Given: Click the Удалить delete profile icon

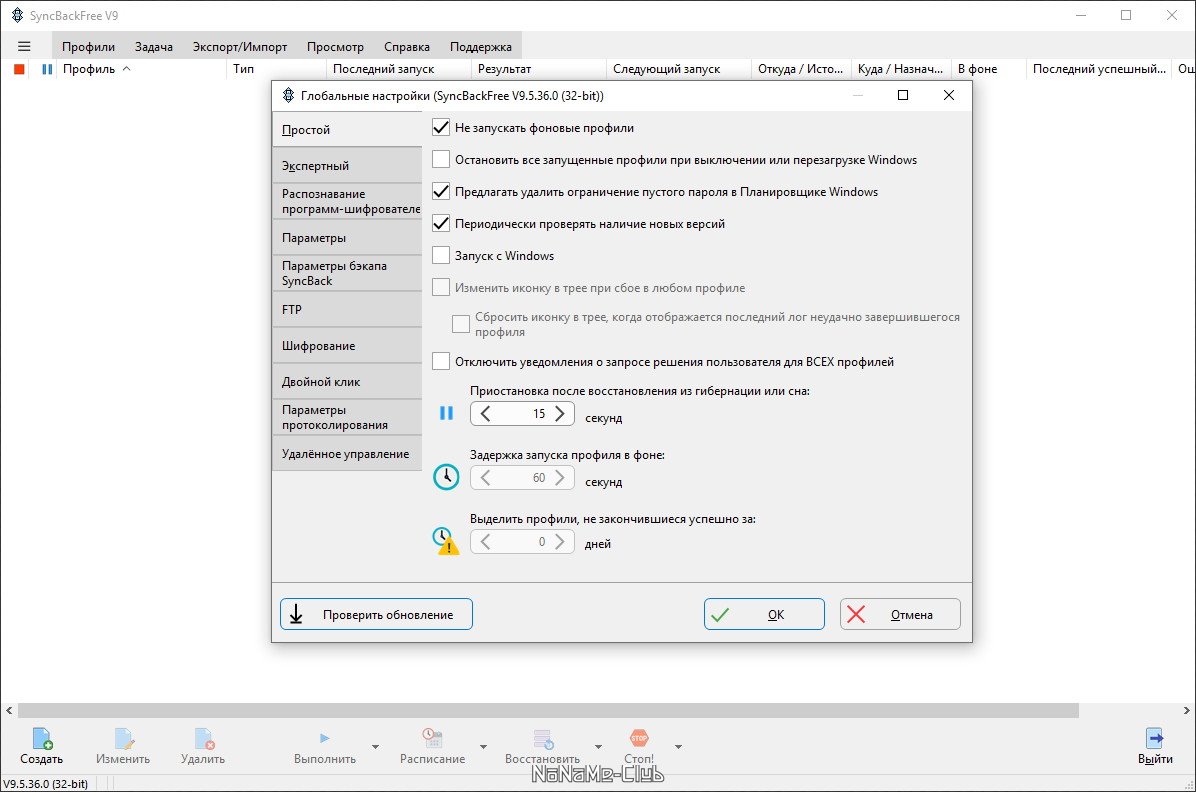Looking at the screenshot, I should point(204,739).
